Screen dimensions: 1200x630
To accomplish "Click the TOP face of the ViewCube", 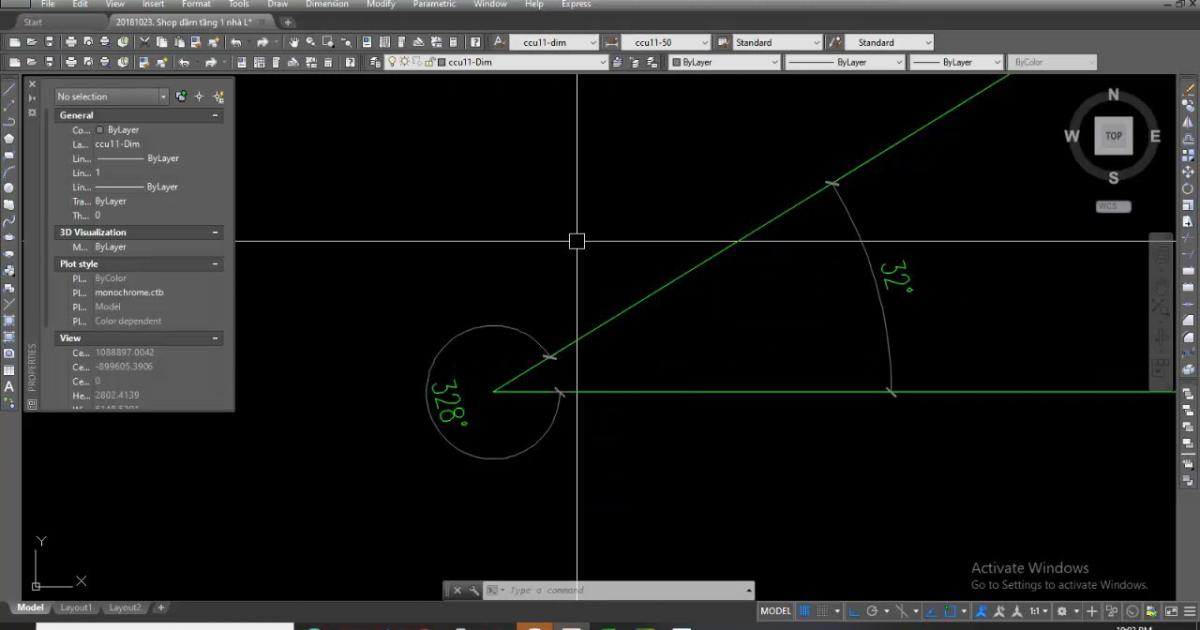I will pos(1113,136).
